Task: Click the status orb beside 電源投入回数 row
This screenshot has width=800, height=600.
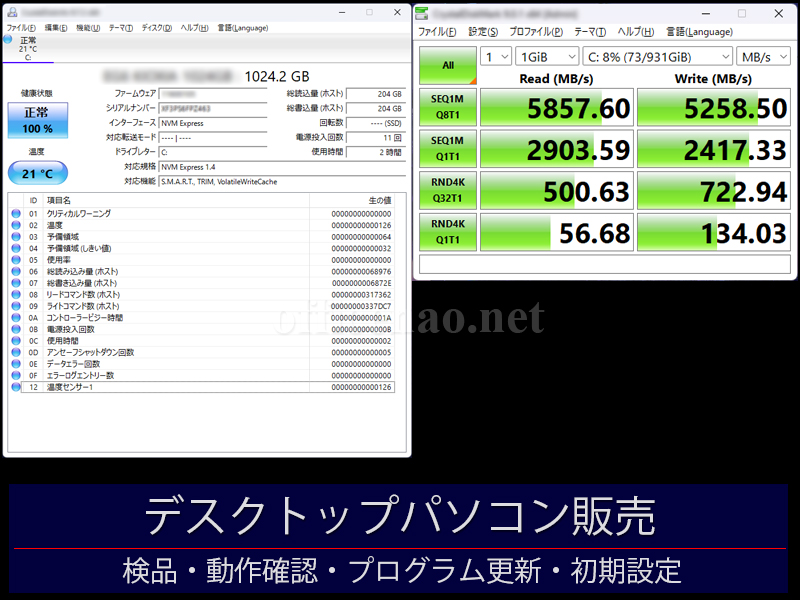Action: pos(15,329)
